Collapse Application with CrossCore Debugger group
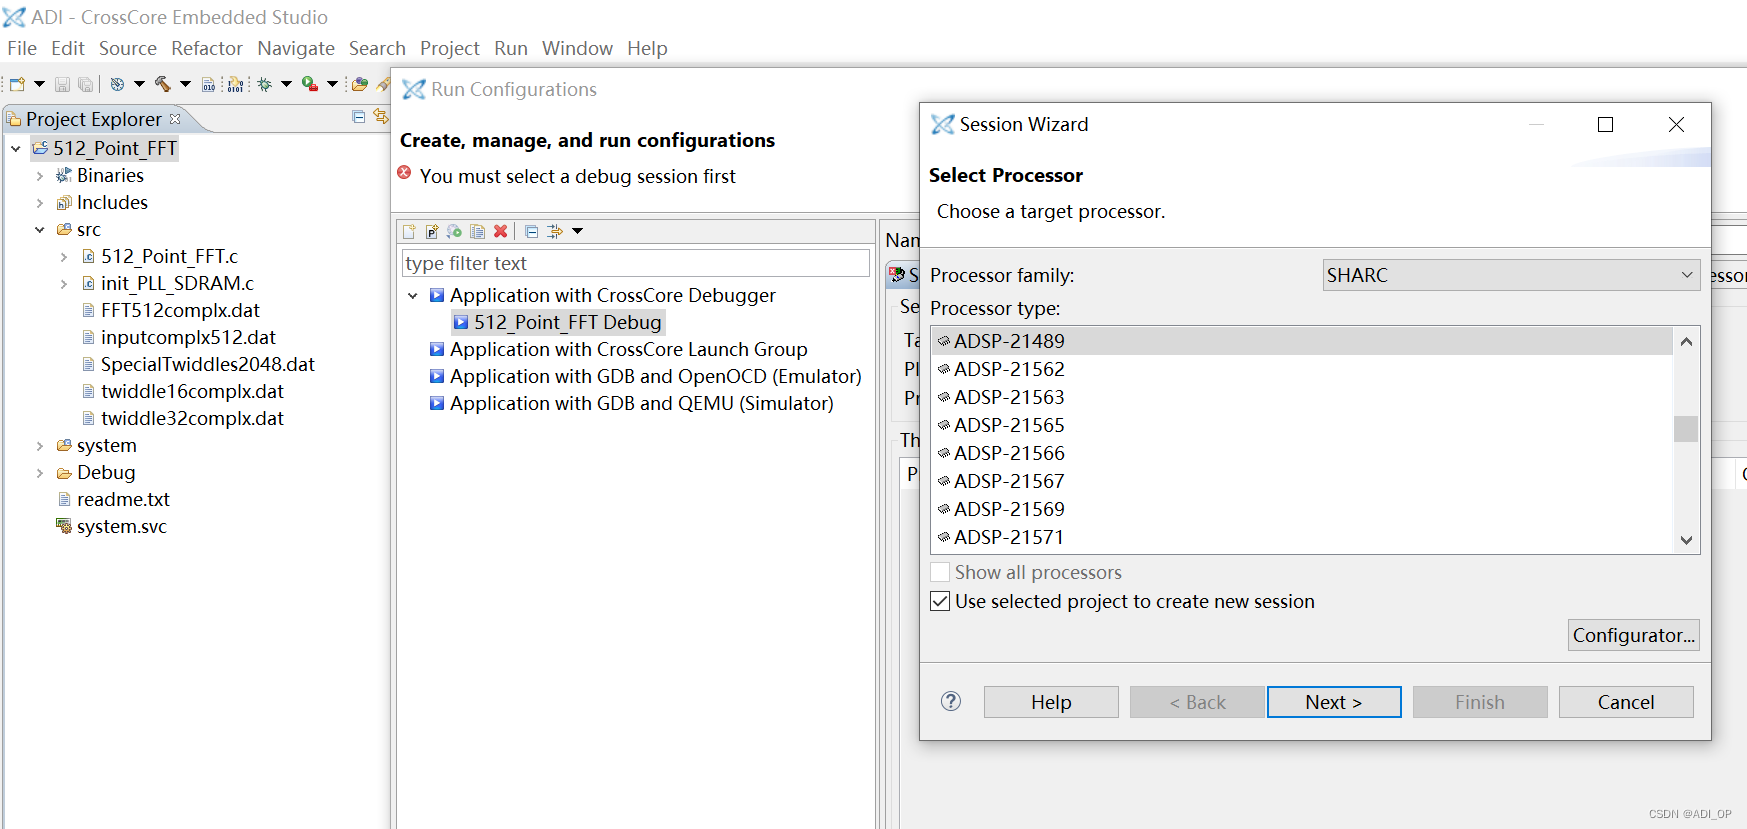The width and height of the screenshot is (1747, 829). [413, 296]
